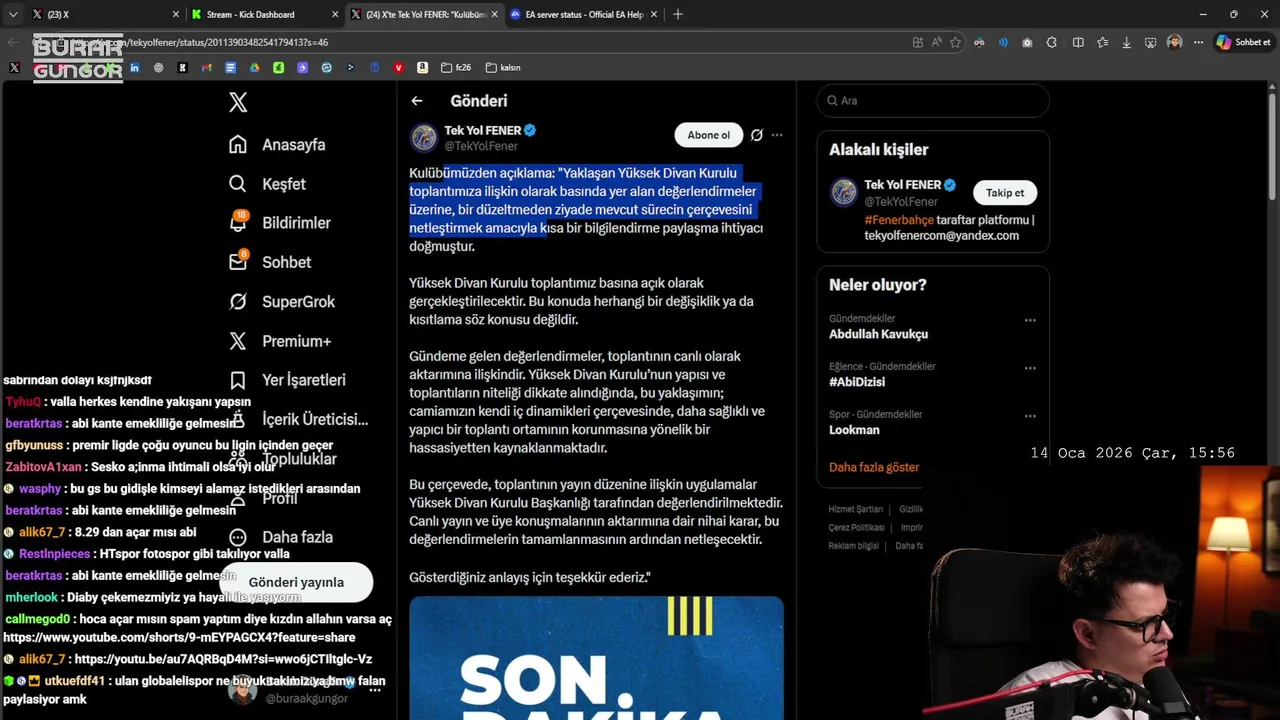Open #AbiDizisi trending topic

(857, 382)
